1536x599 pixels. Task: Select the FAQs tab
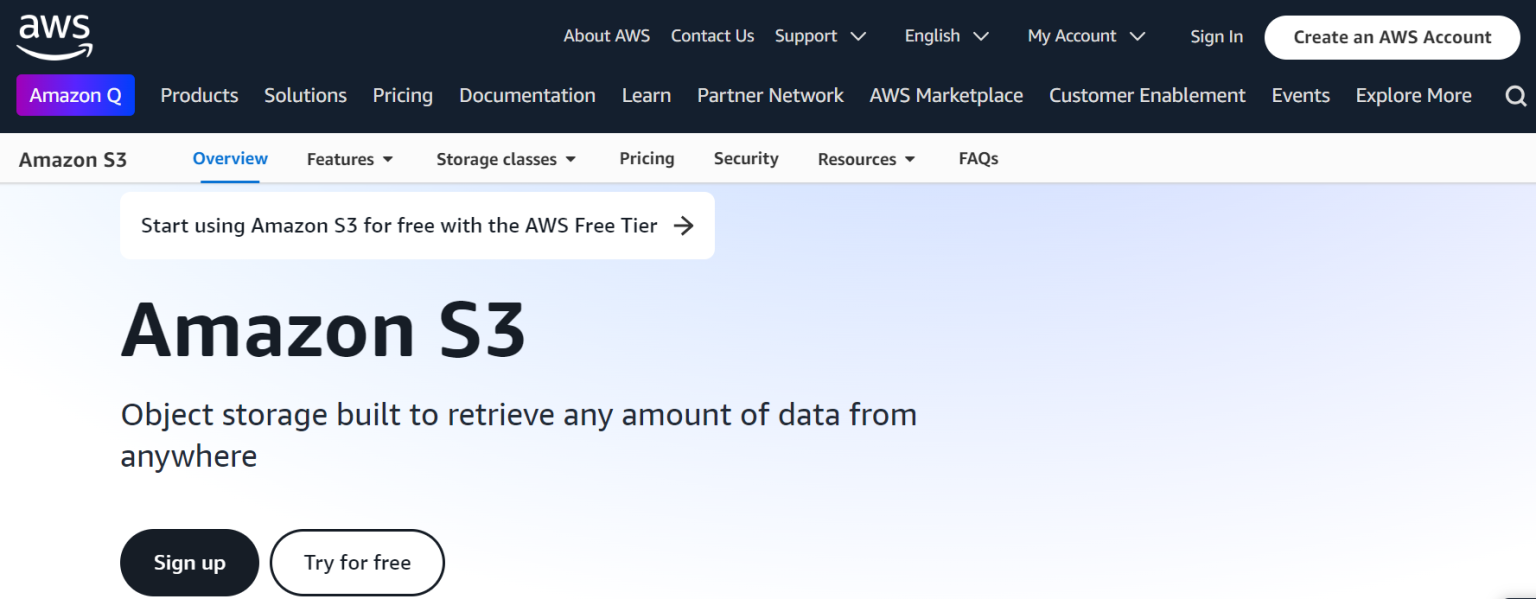(978, 158)
